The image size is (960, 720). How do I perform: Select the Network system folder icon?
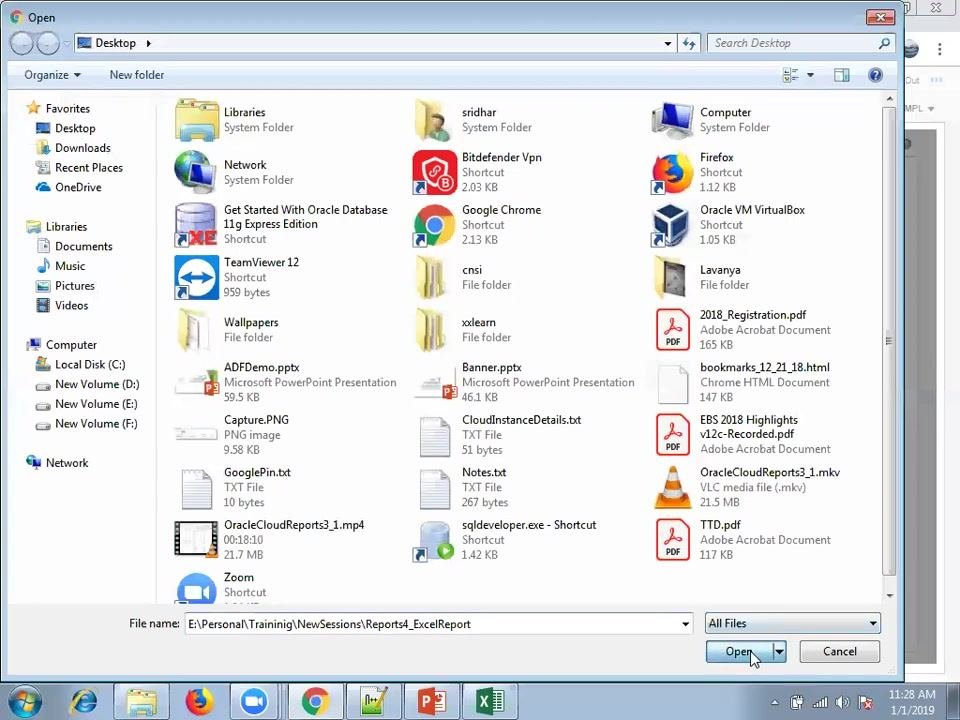click(196, 173)
